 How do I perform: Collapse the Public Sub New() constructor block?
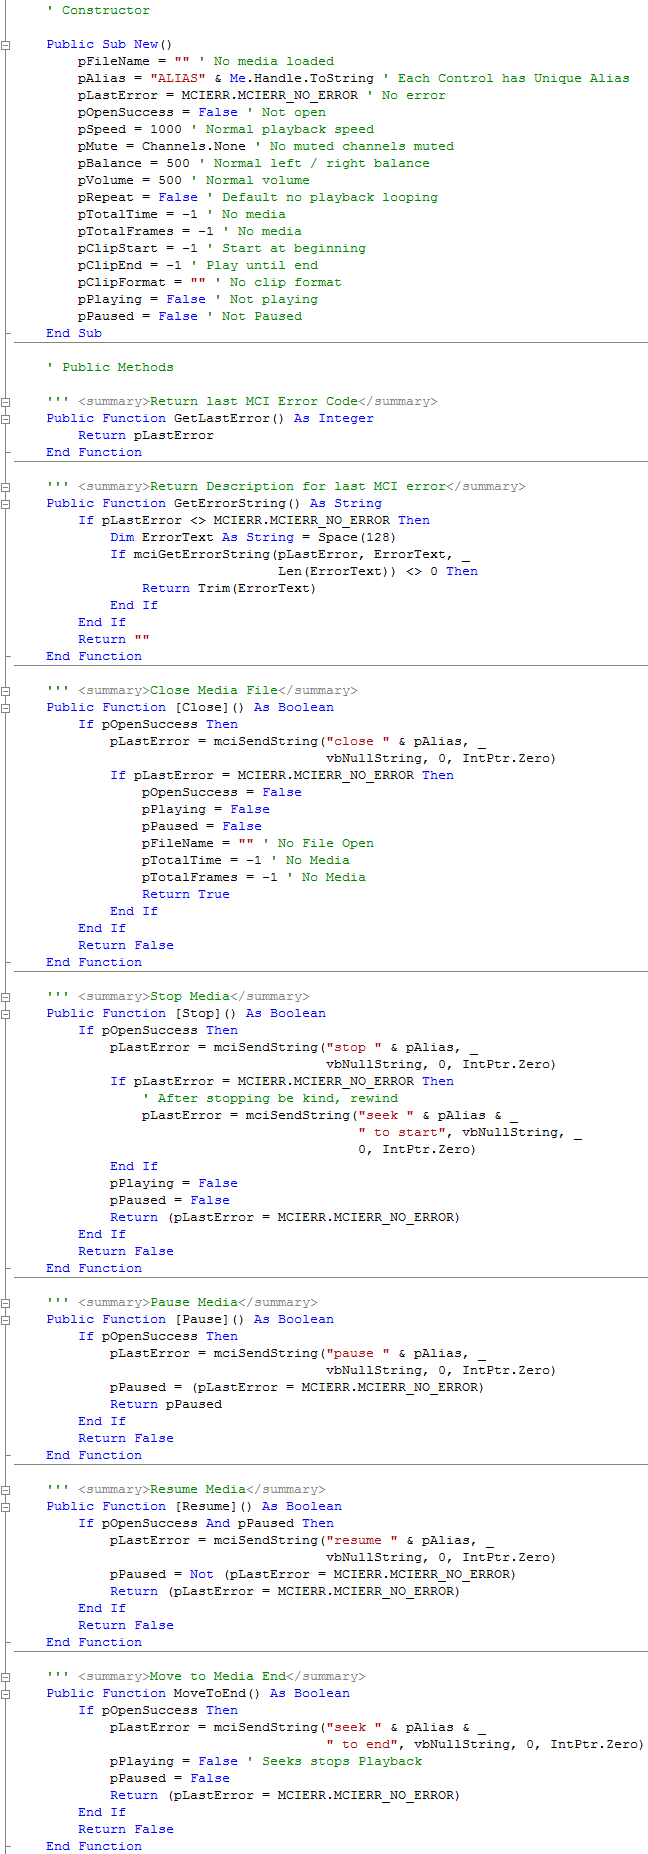6,44
